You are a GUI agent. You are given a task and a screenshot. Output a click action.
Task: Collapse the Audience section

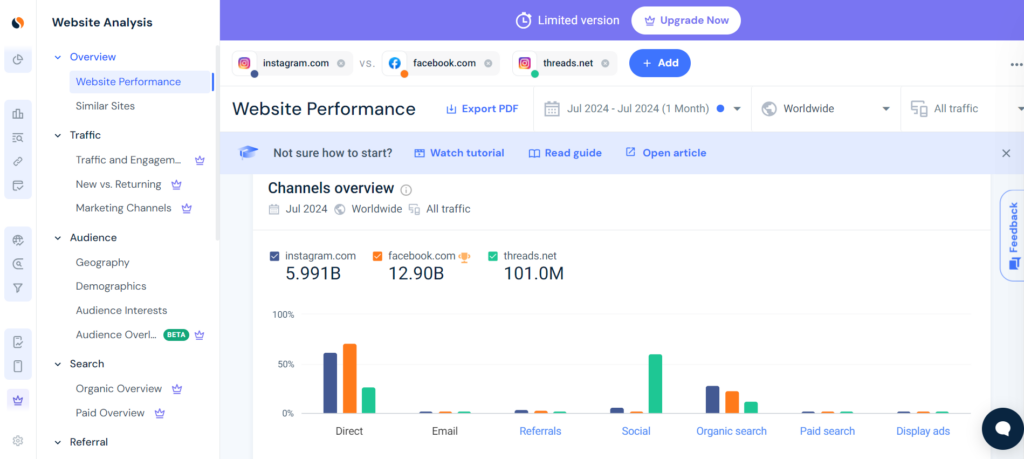(x=57, y=238)
